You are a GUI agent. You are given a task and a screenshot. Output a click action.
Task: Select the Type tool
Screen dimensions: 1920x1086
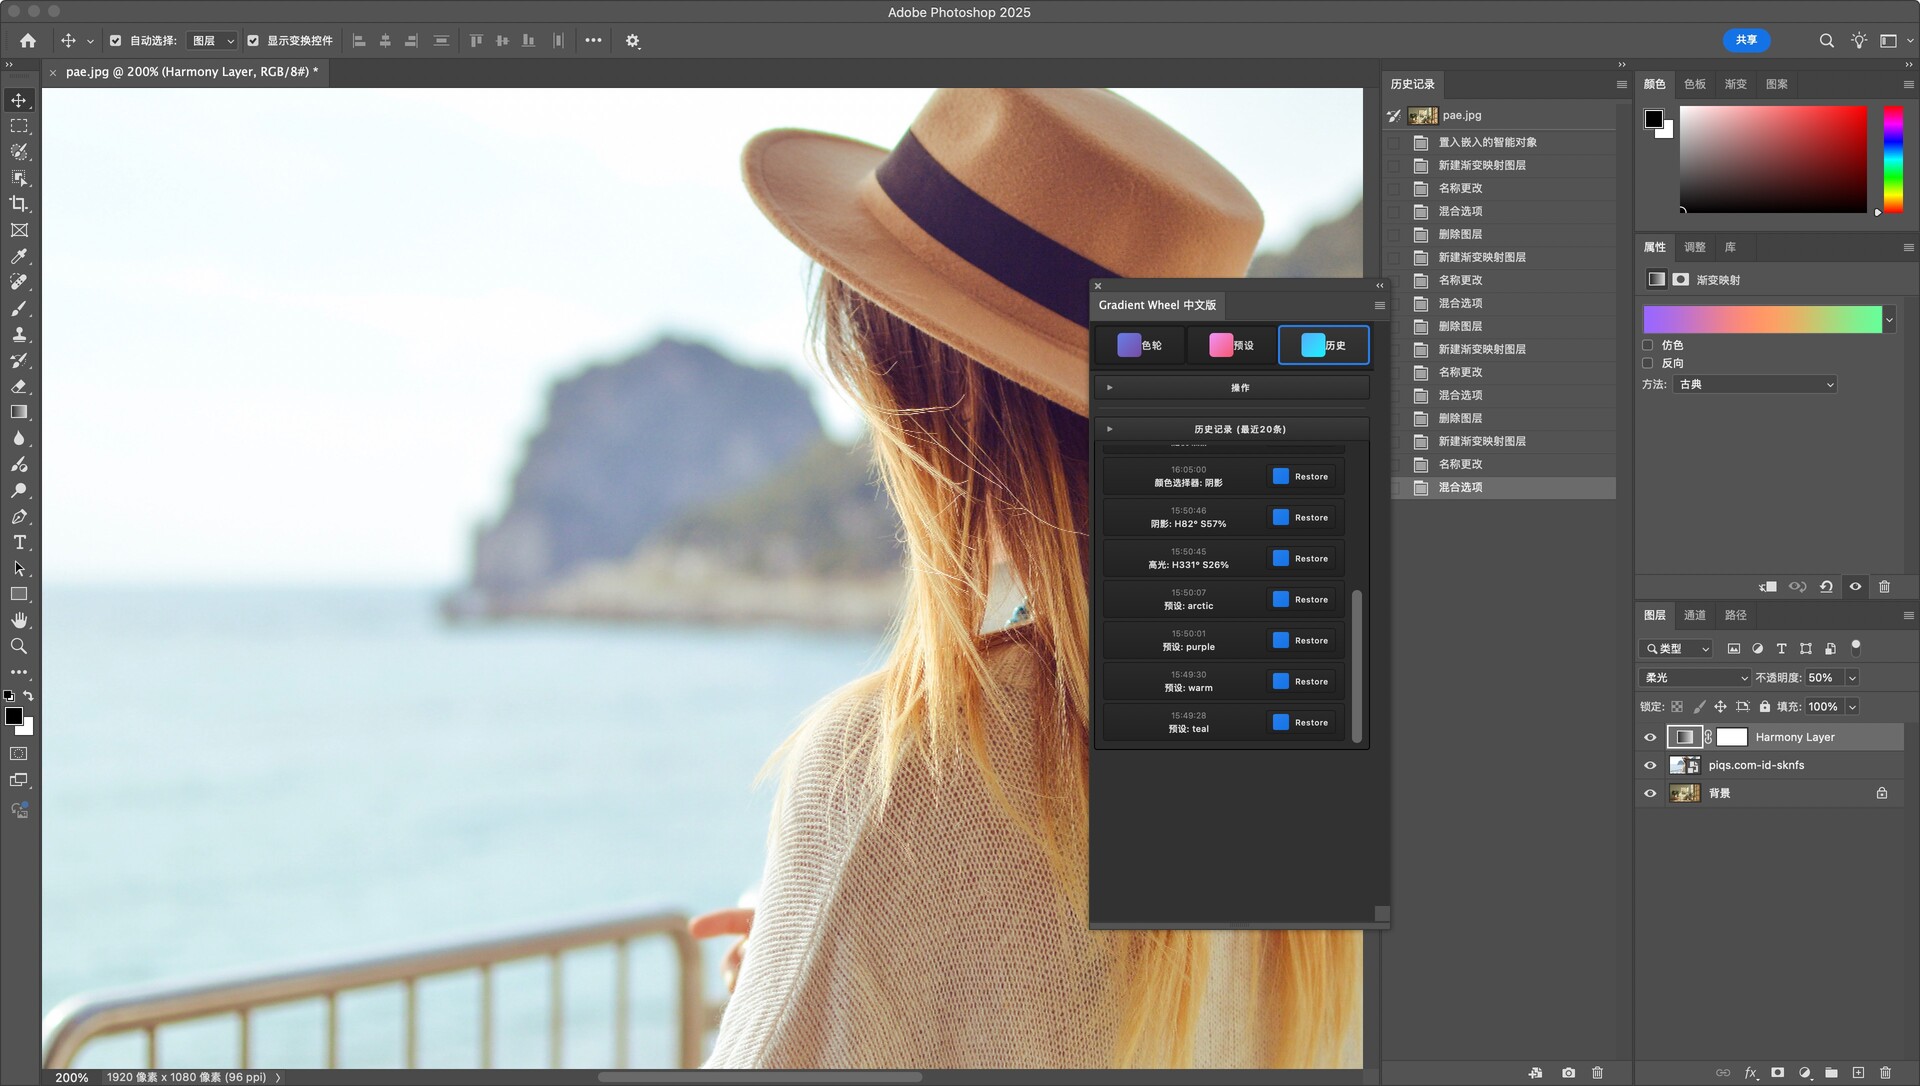coord(19,542)
